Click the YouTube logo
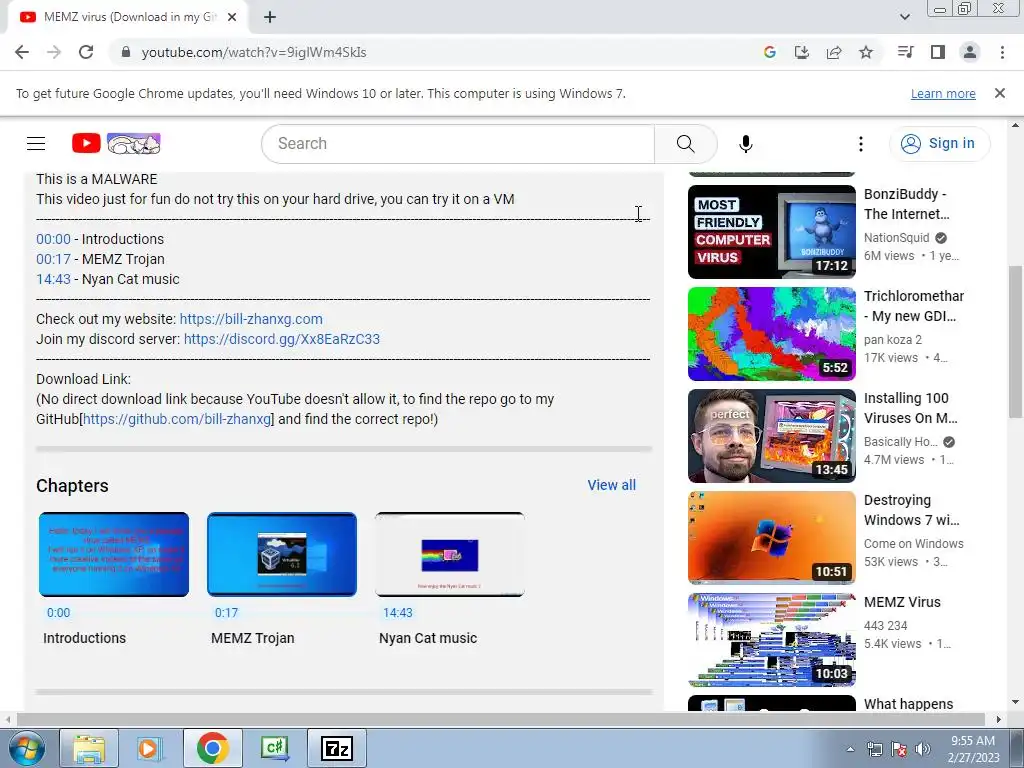 tap(116, 143)
